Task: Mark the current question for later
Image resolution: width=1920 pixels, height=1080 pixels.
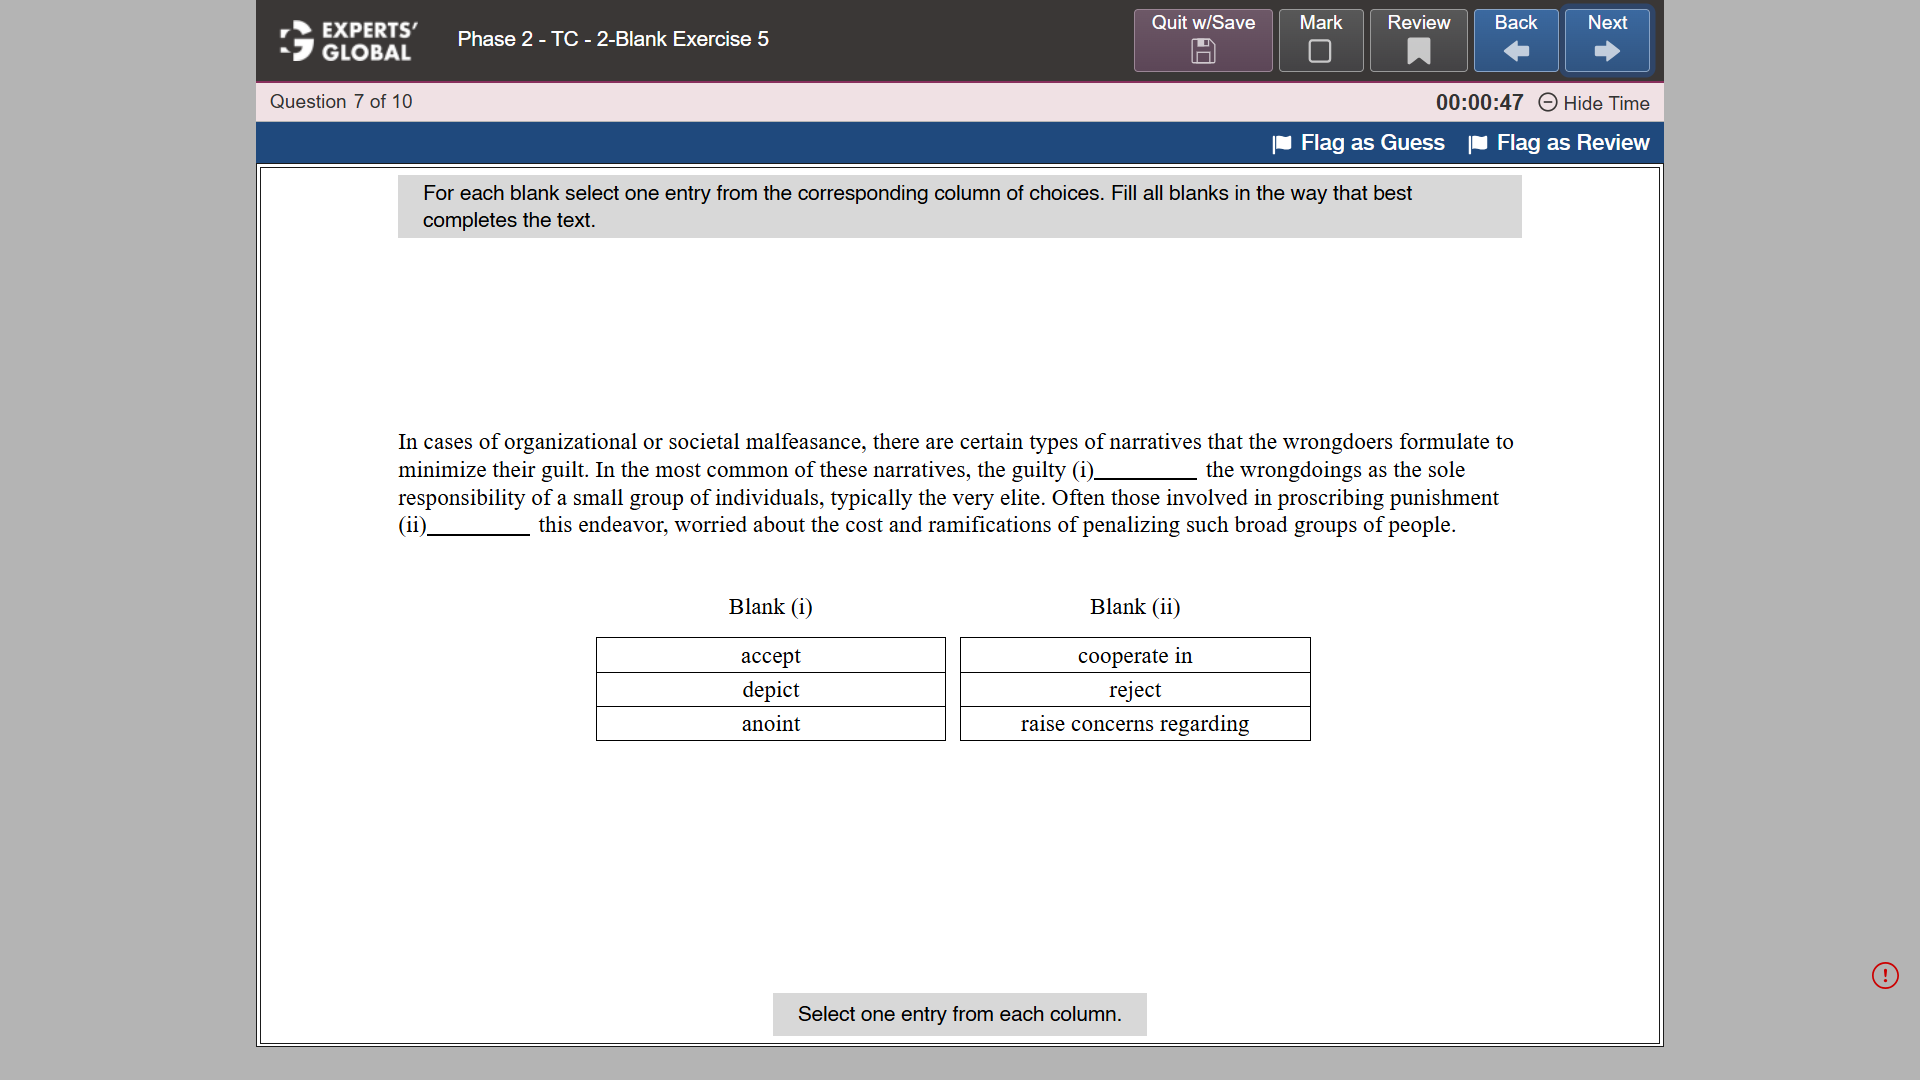Action: 1320,40
